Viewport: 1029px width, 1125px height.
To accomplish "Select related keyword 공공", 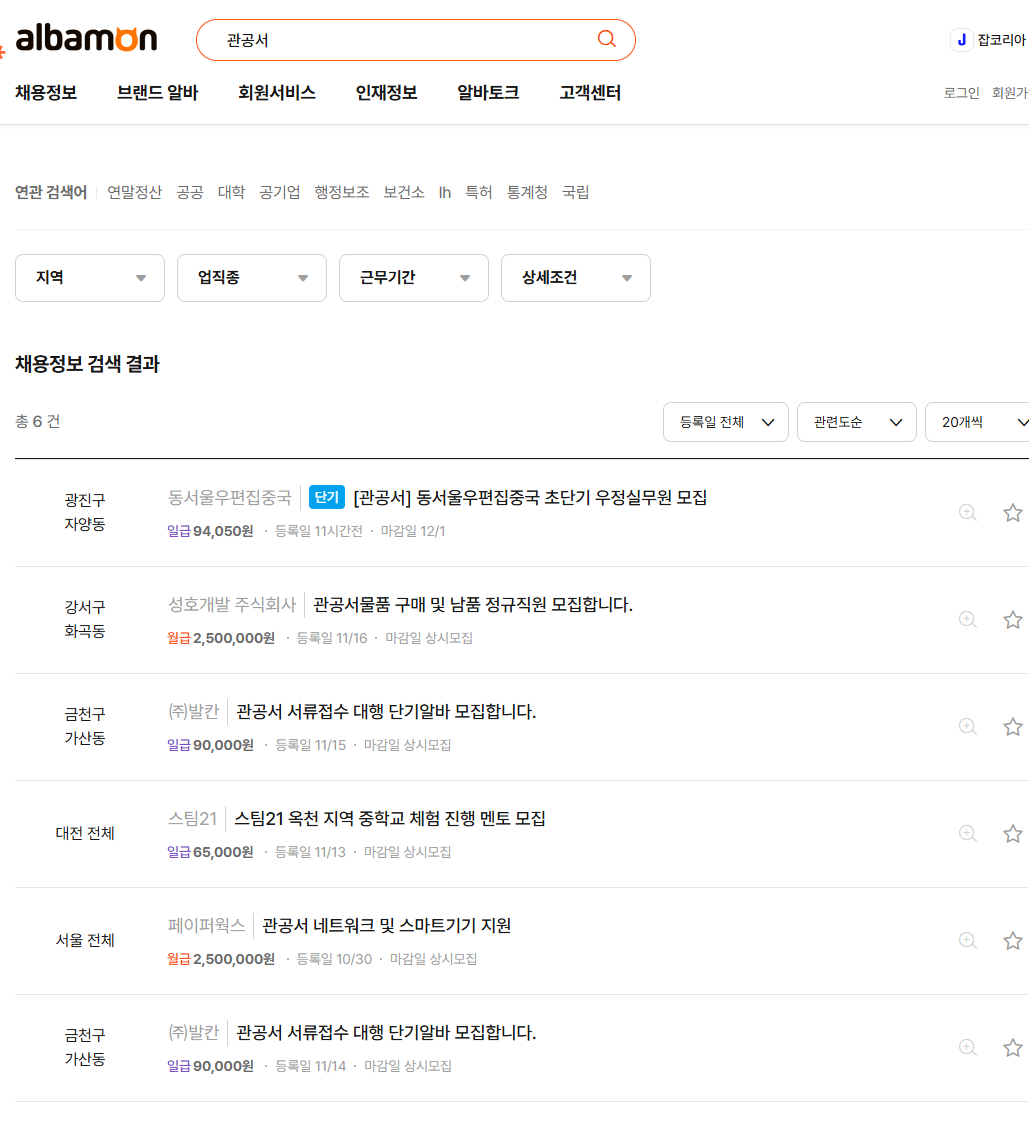I will click(x=189, y=192).
